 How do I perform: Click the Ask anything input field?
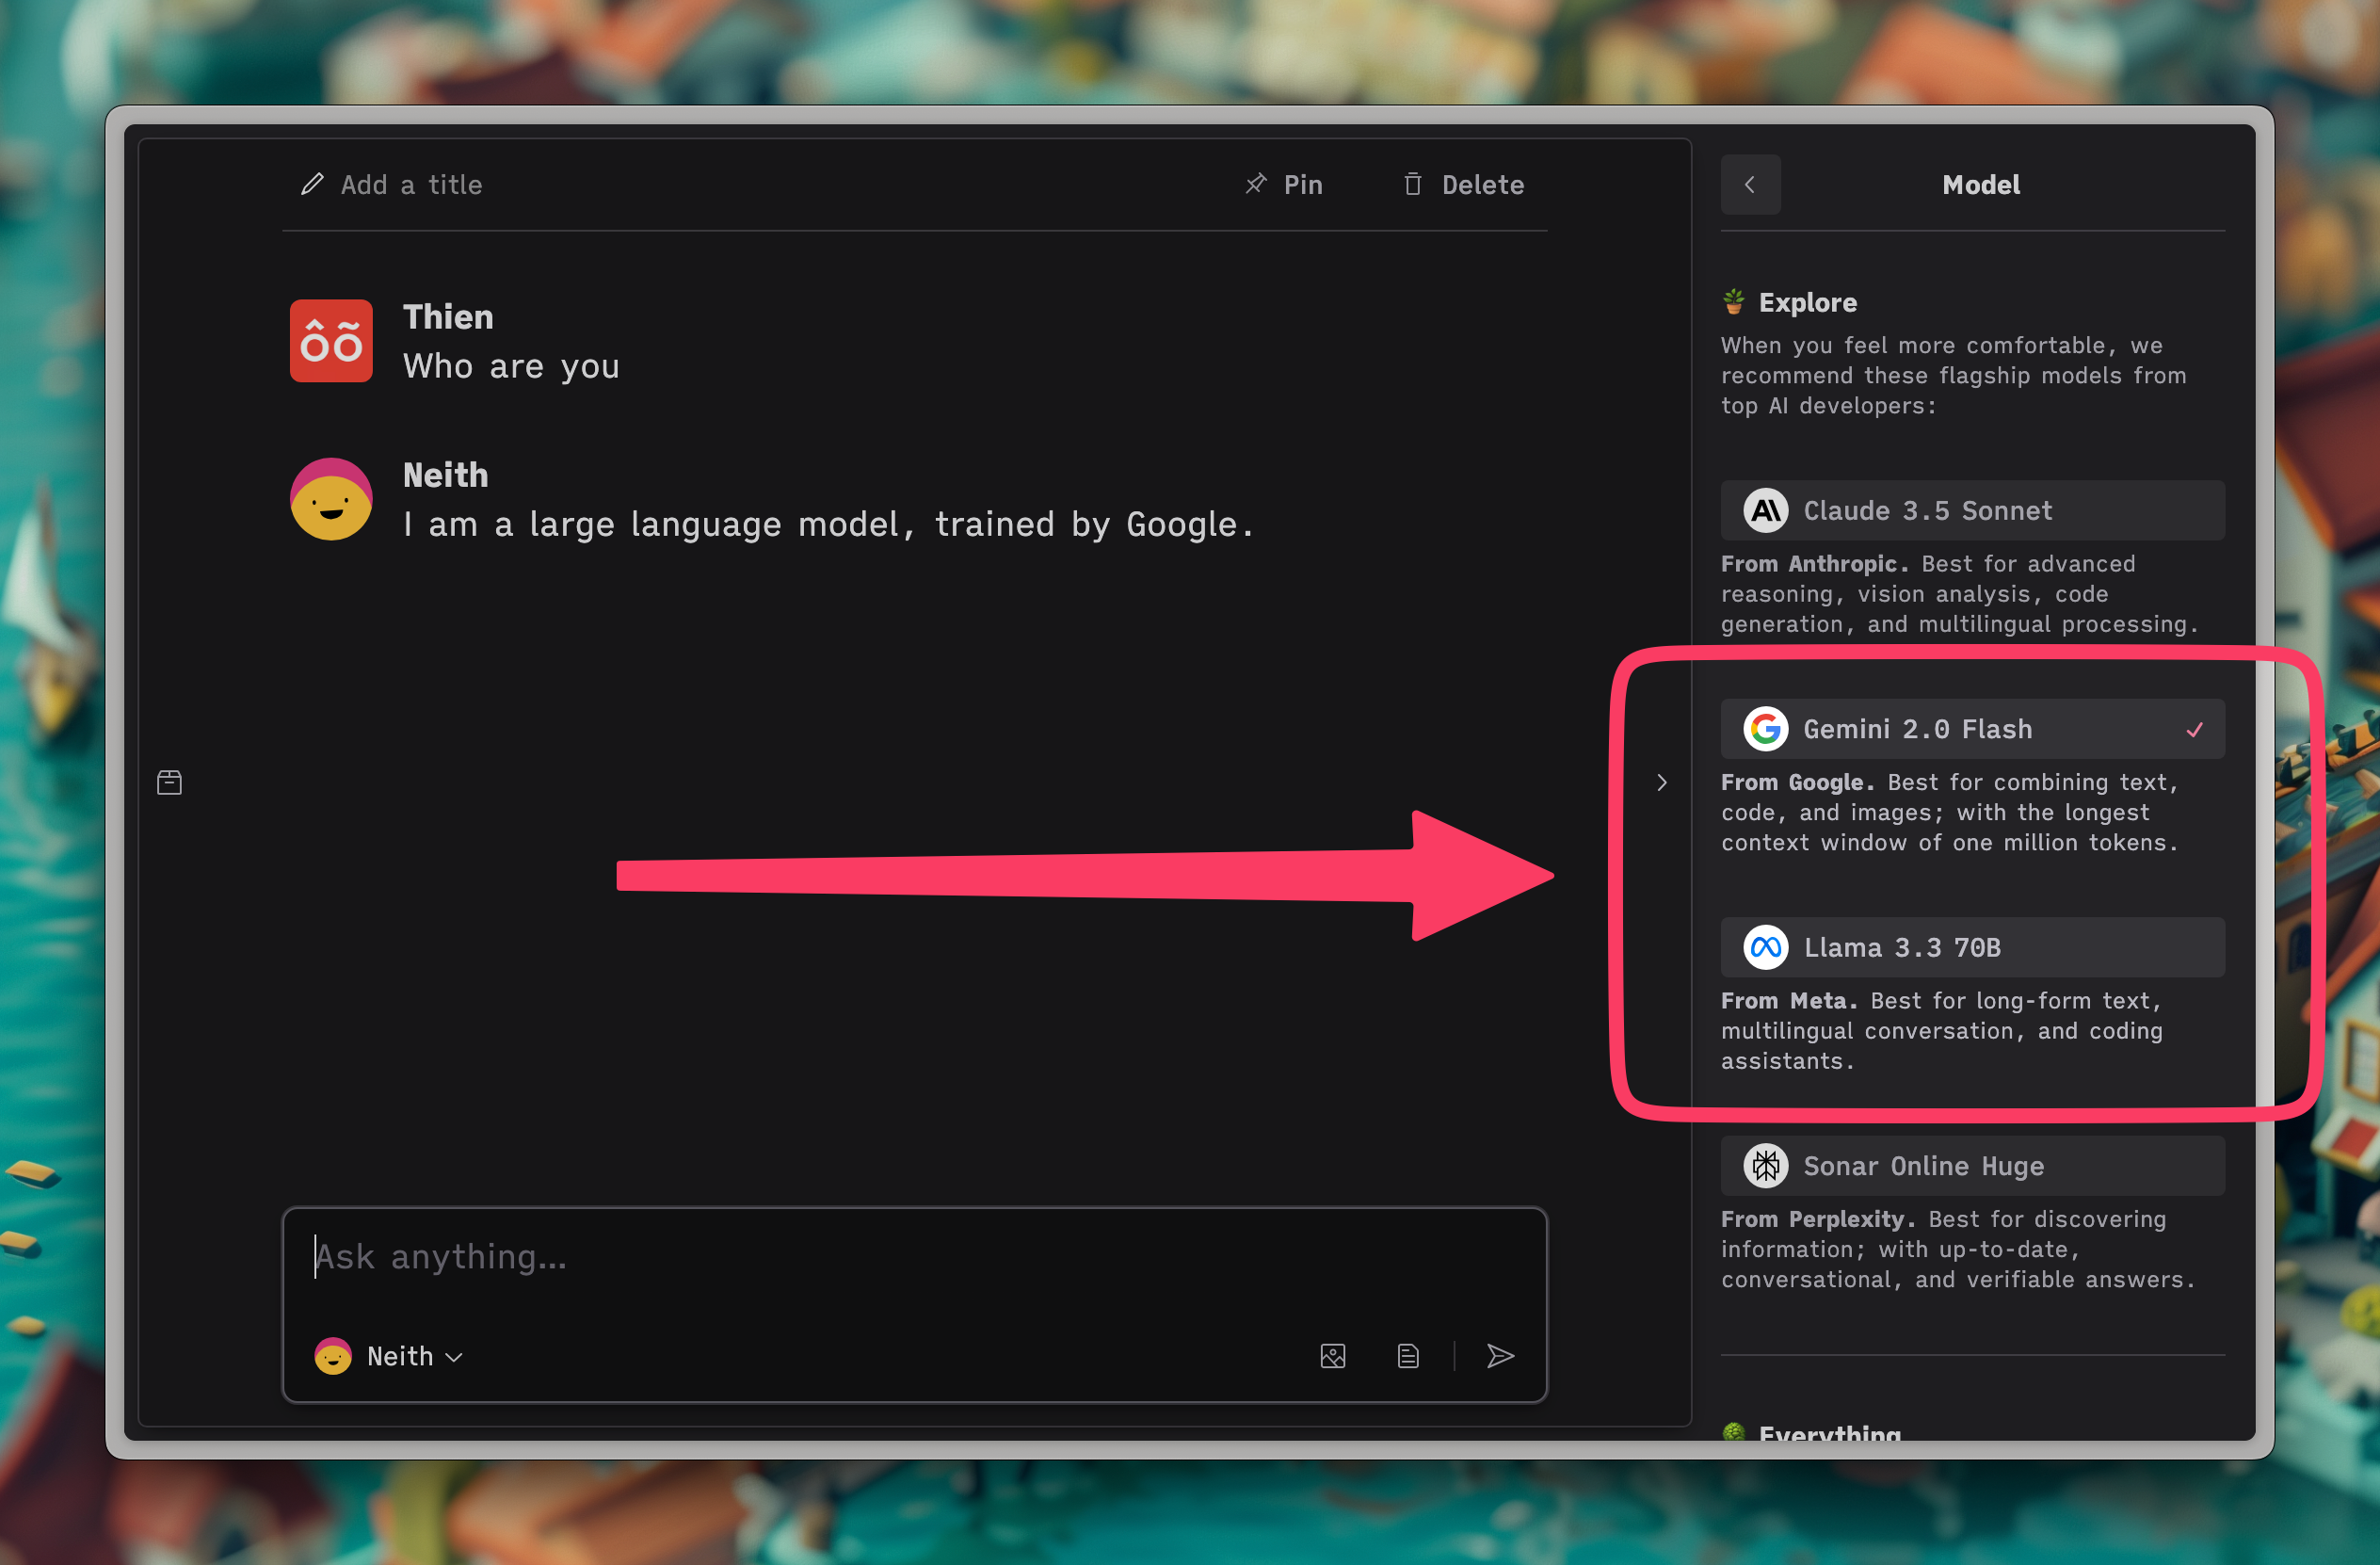click(914, 1257)
